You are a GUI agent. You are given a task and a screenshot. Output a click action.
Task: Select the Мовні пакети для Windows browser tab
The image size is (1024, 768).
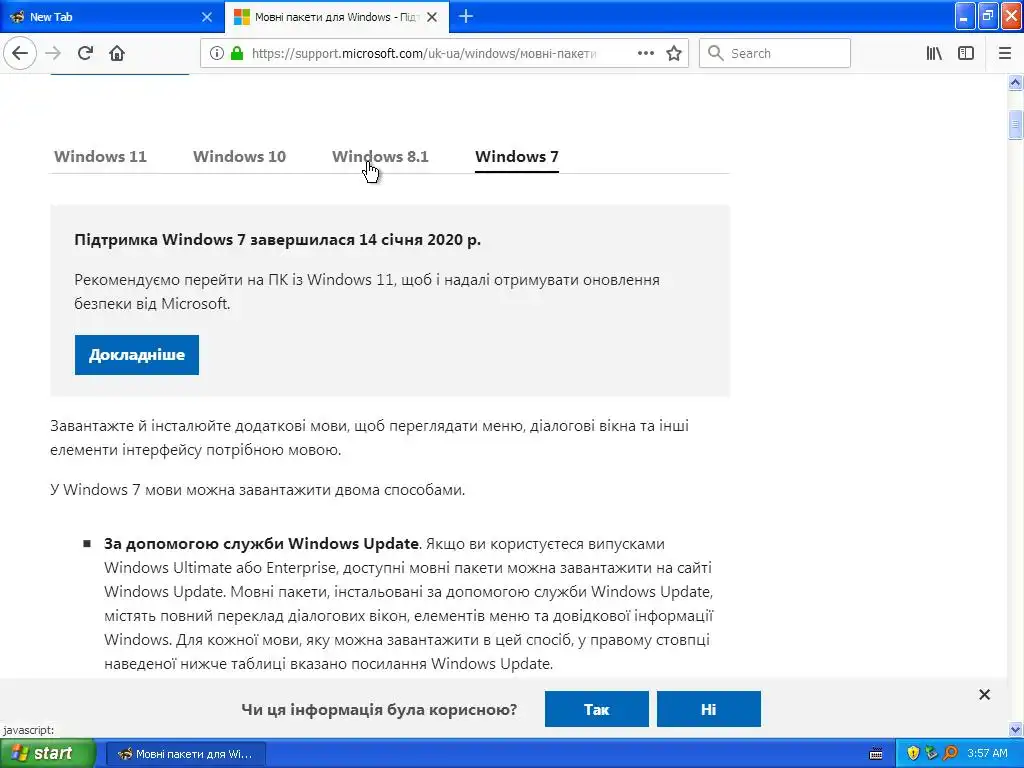pyautogui.click(x=336, y=17)
